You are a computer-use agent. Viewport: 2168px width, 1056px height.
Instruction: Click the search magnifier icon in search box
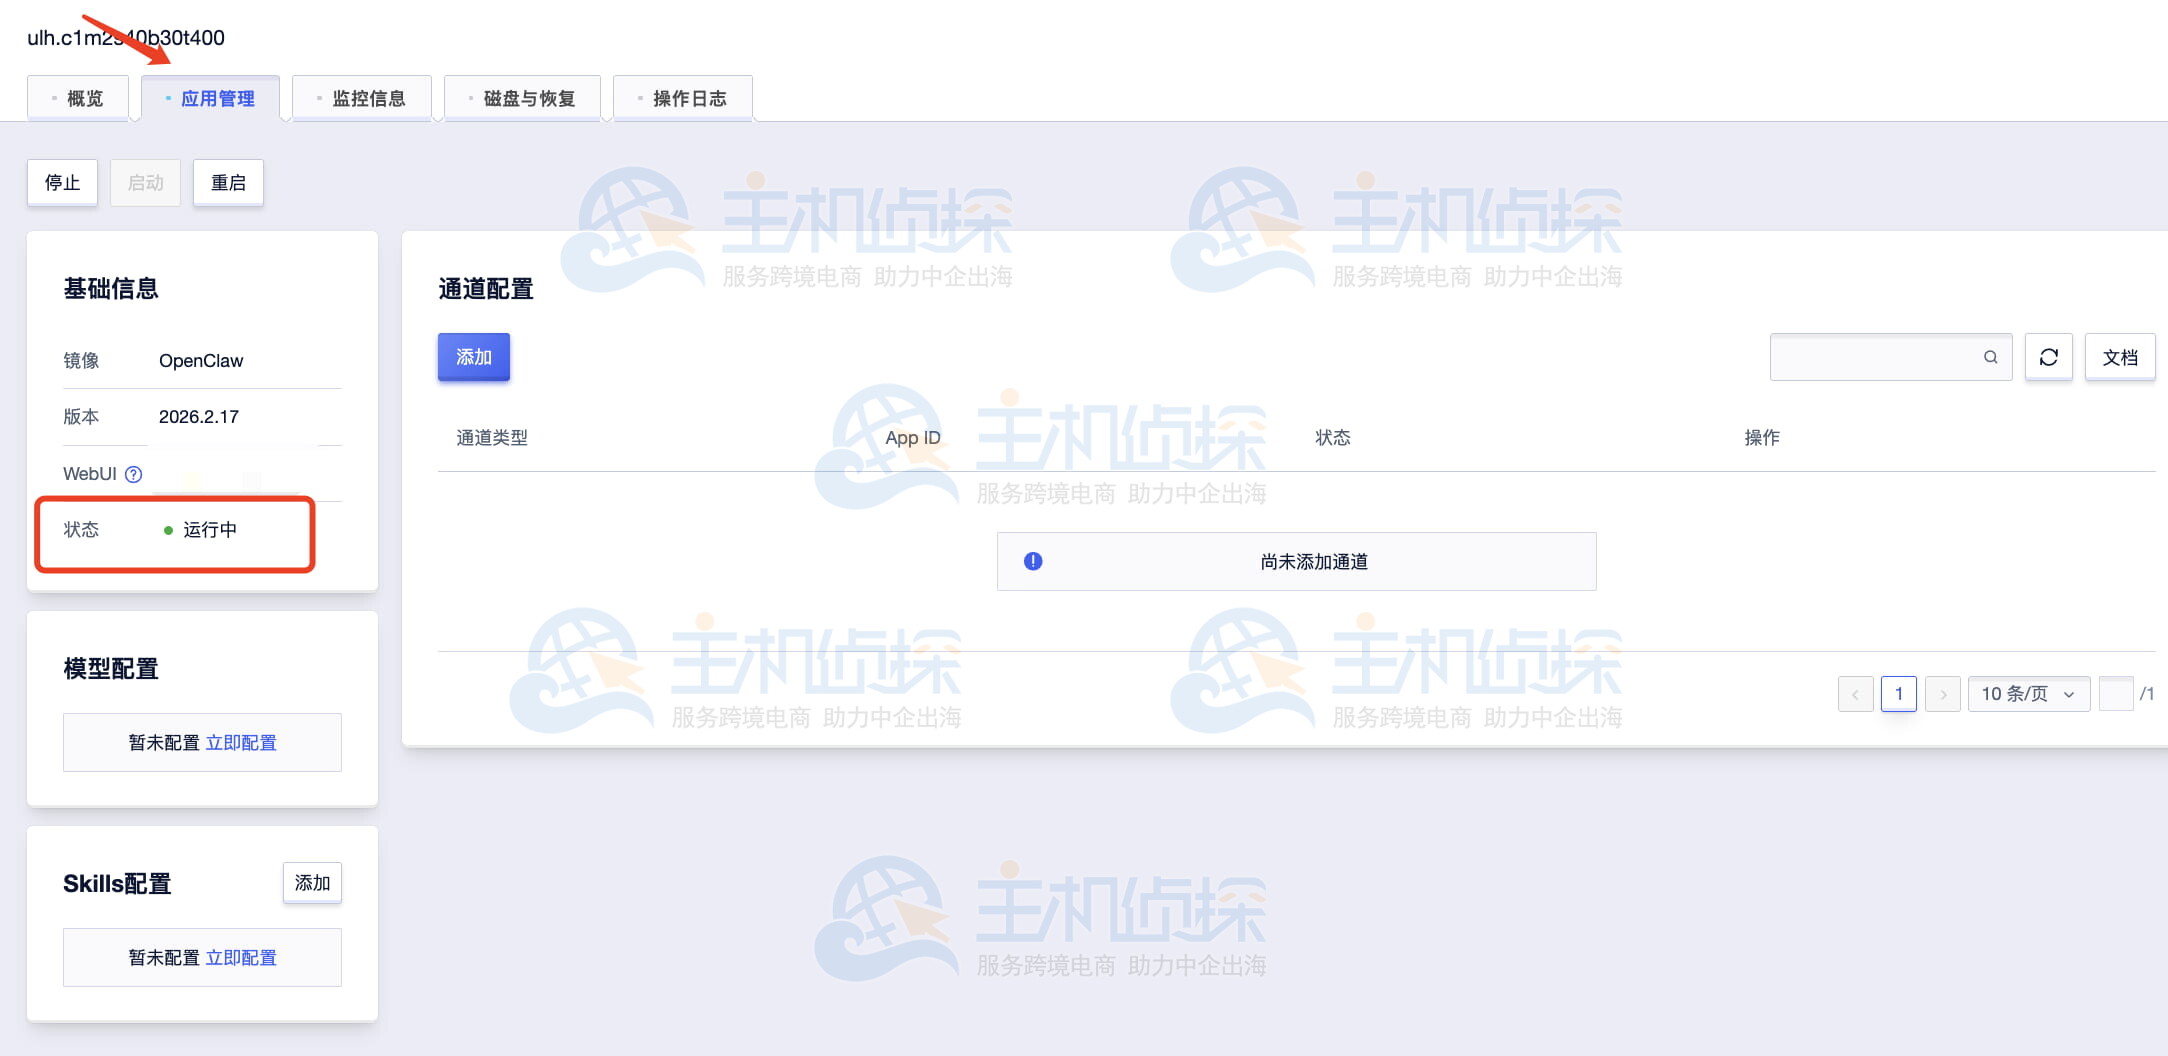coord(1991,357)
